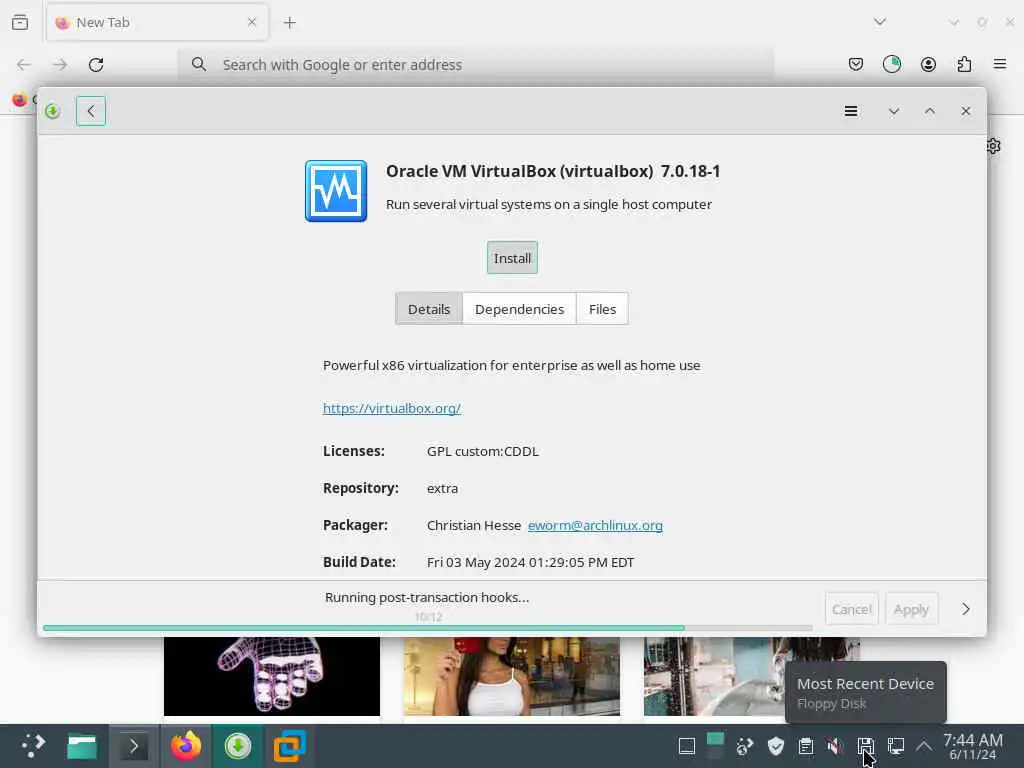The image size is (1024, 768).
Task: Click the green package manager window icon
Action: 53,111
